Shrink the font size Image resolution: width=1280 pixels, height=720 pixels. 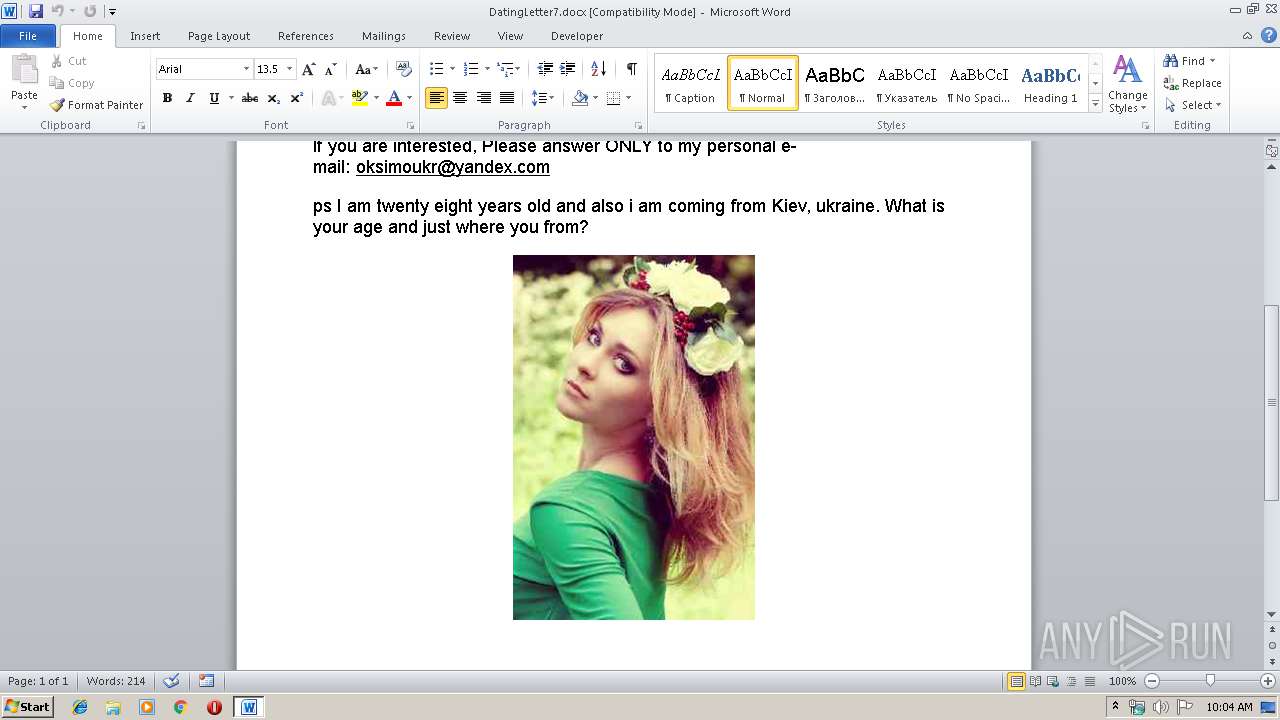(x=330, y=69)
